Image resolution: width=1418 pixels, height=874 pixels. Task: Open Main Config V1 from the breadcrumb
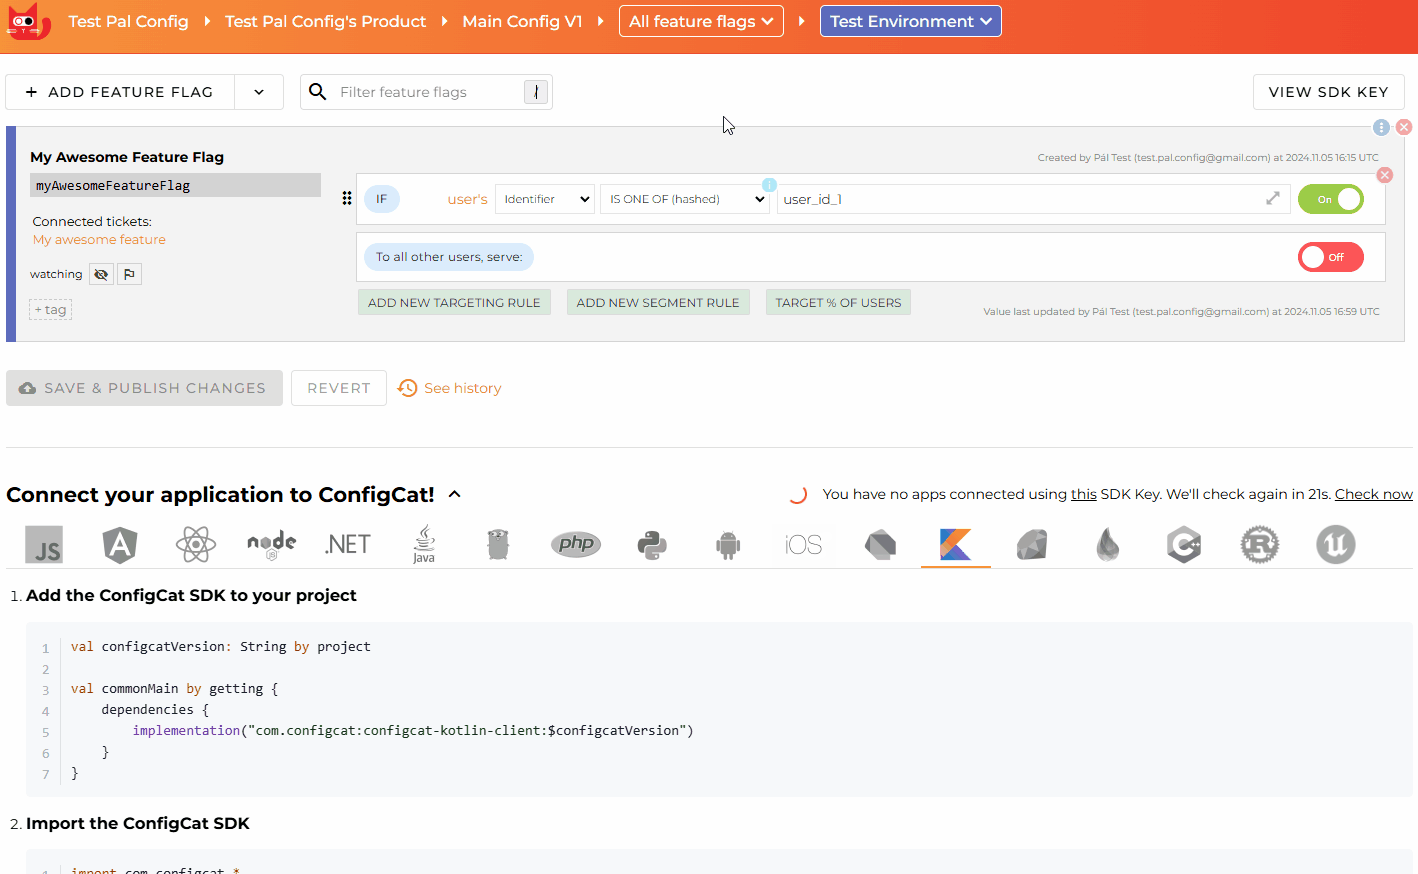[522, 20]
